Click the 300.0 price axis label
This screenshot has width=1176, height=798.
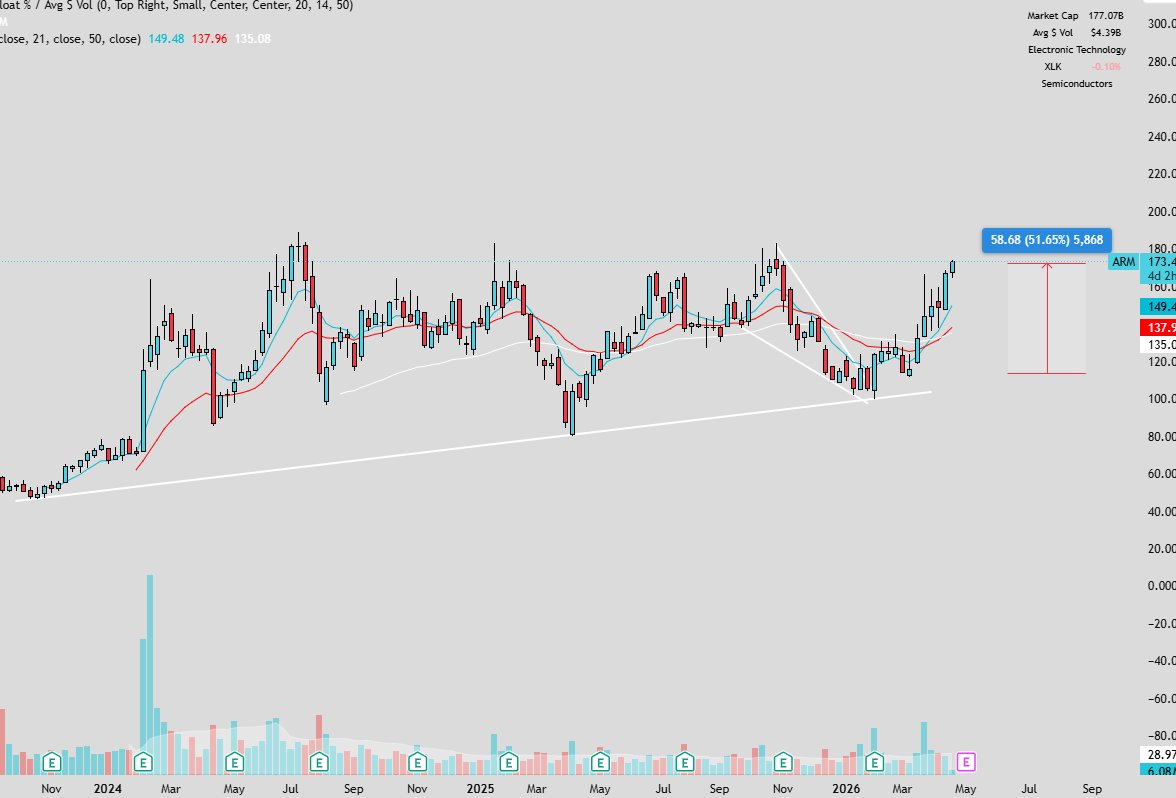click(1161, 24)
